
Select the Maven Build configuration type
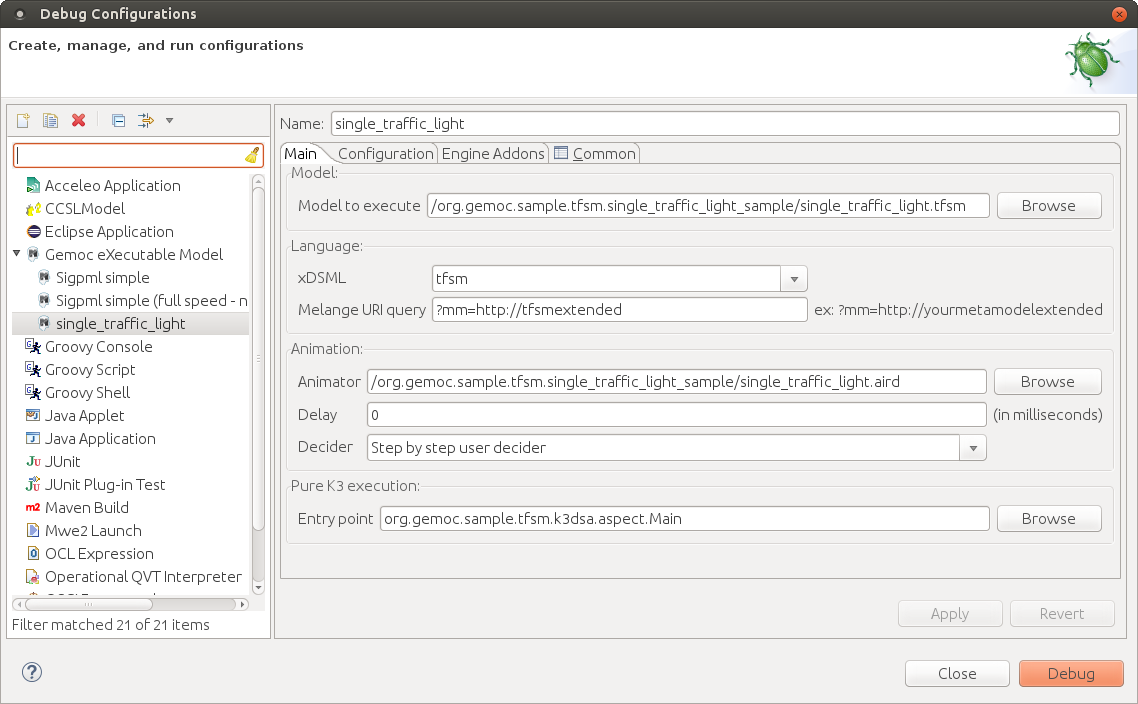click(86, 508)
